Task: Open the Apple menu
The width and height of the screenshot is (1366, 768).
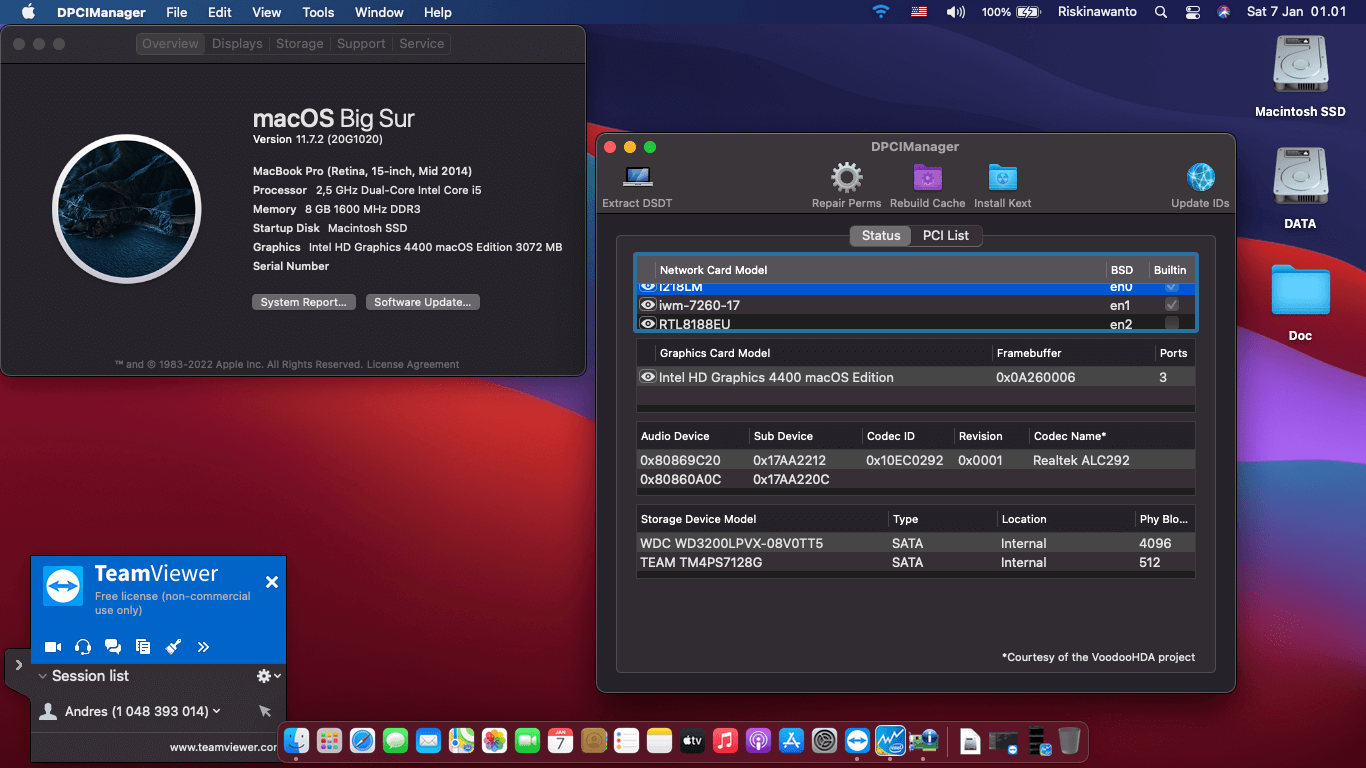Action: pyautogui.click(x=28, y=12)
